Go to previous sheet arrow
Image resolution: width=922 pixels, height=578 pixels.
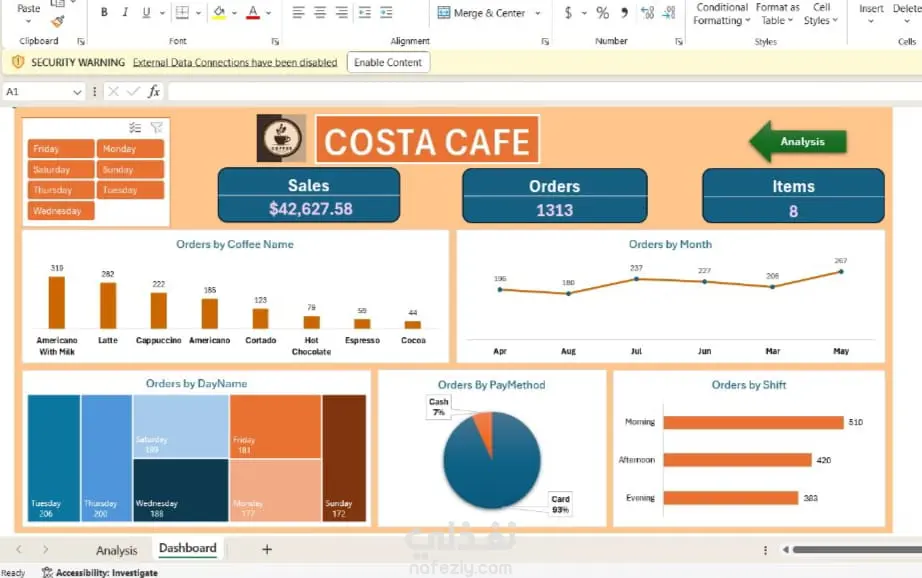coord(19,550)
